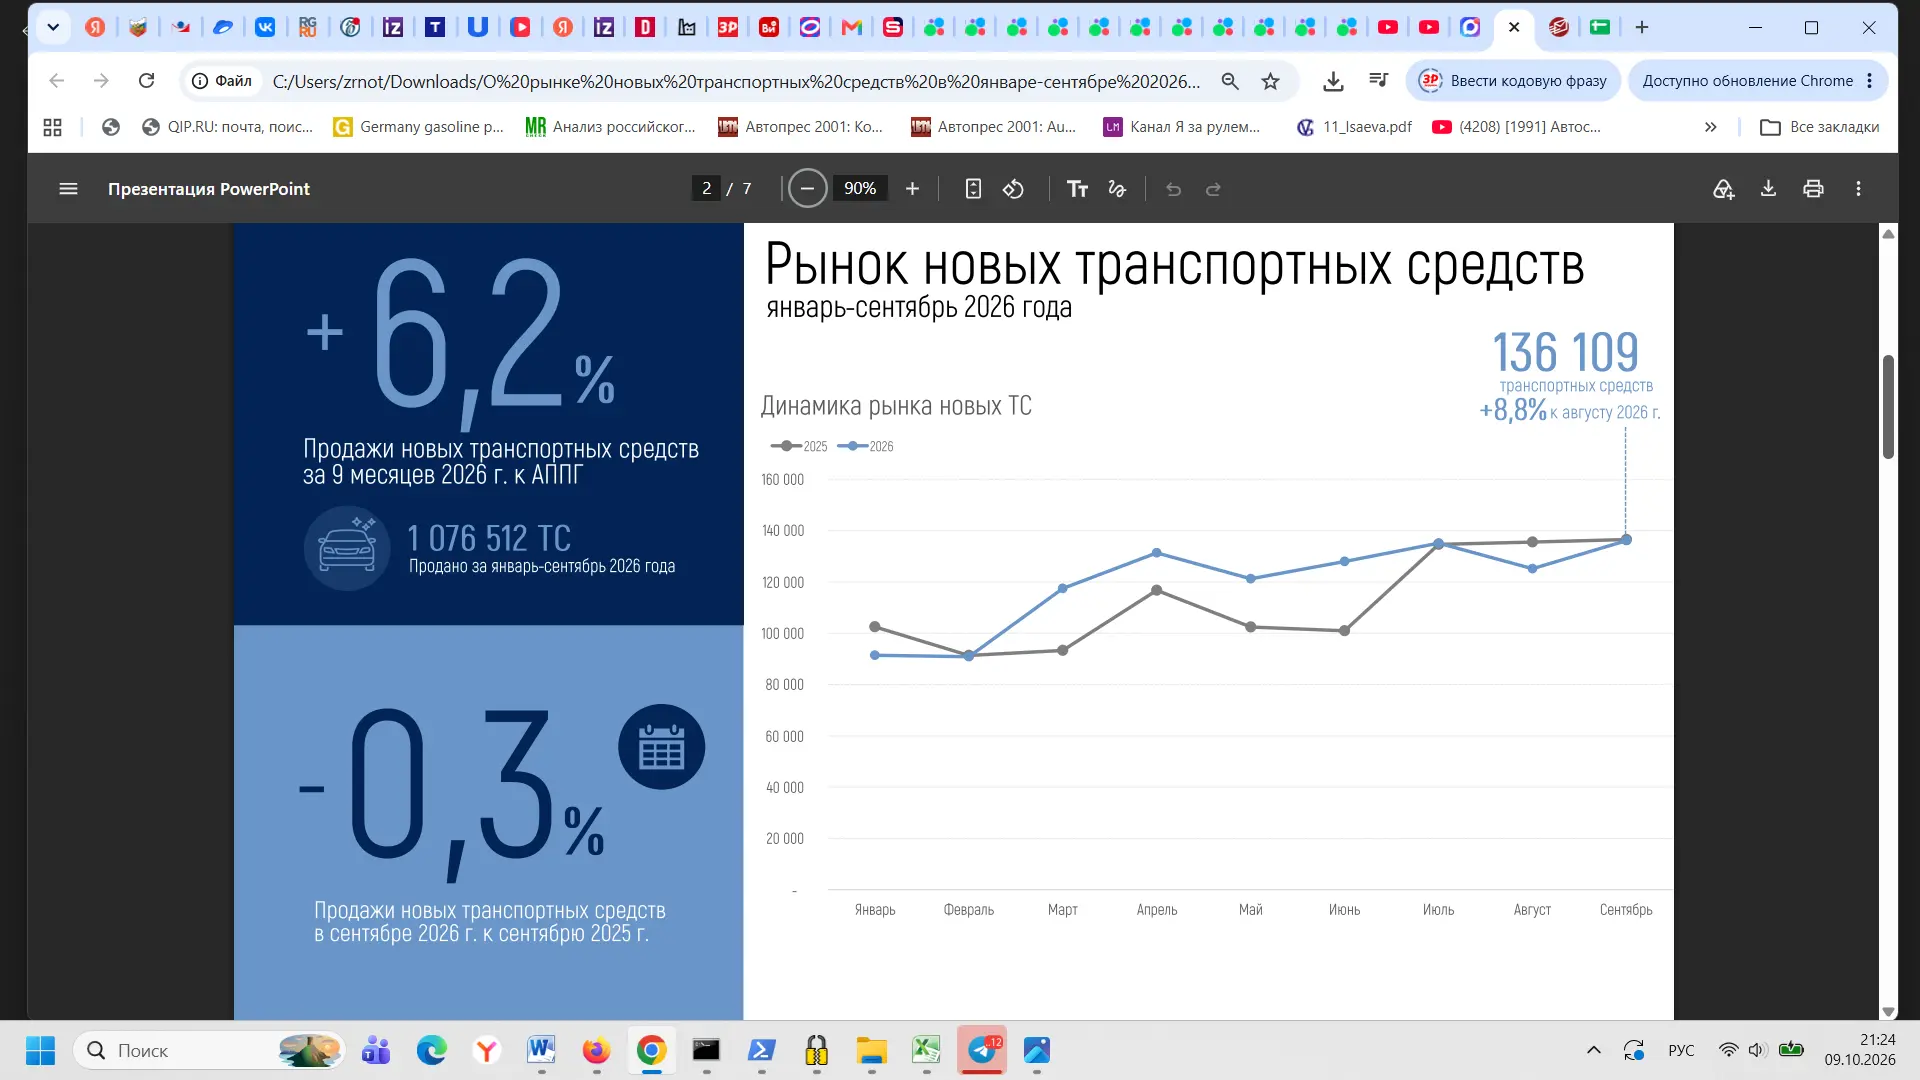This screenshot has height=1080, width=1920.
Task: Undo last annotation in PDF toolbar
Action: pyautogui.click(x=1174, y=189)
